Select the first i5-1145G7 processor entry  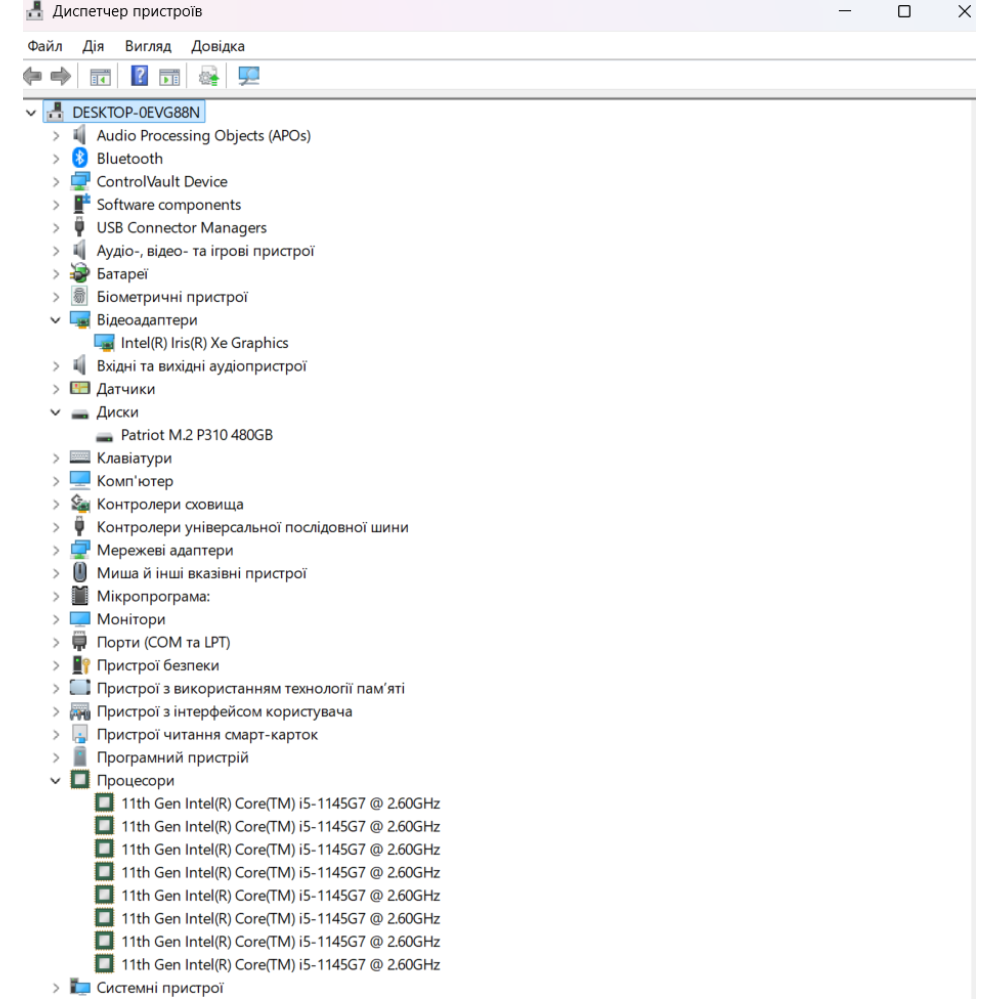click(x=280, y=804)
